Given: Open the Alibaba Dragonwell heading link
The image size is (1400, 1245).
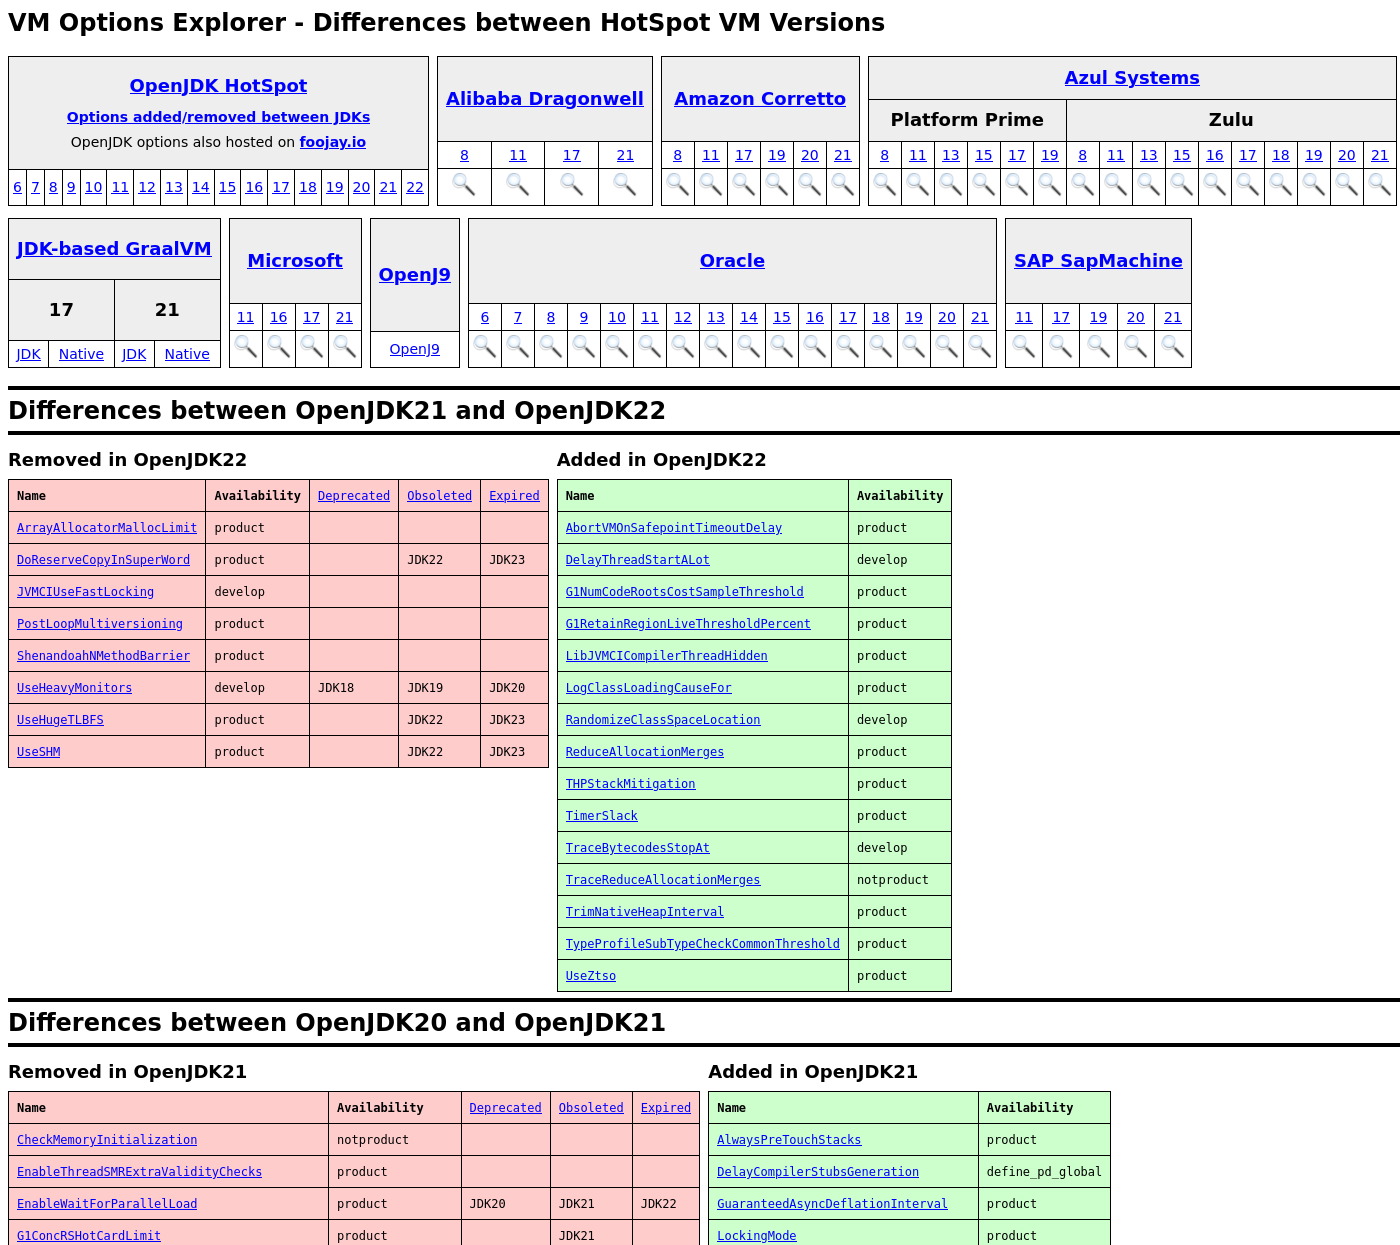Looking at the screenshot, I should click(x=545, y=99).
